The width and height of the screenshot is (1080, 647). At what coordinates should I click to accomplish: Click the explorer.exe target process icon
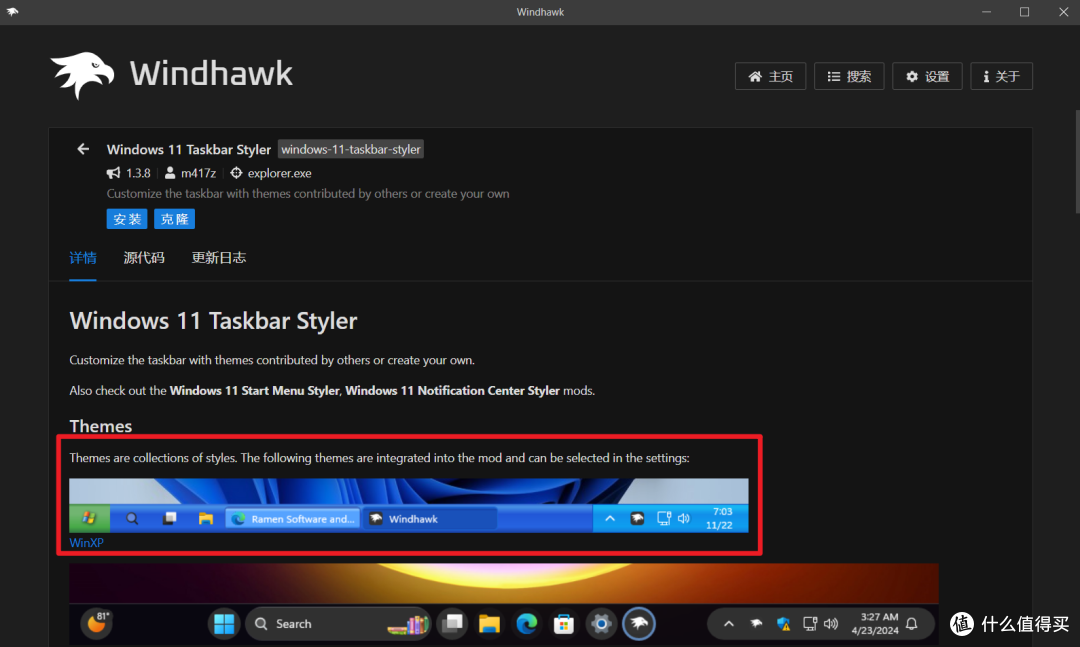tap(236, 173)
